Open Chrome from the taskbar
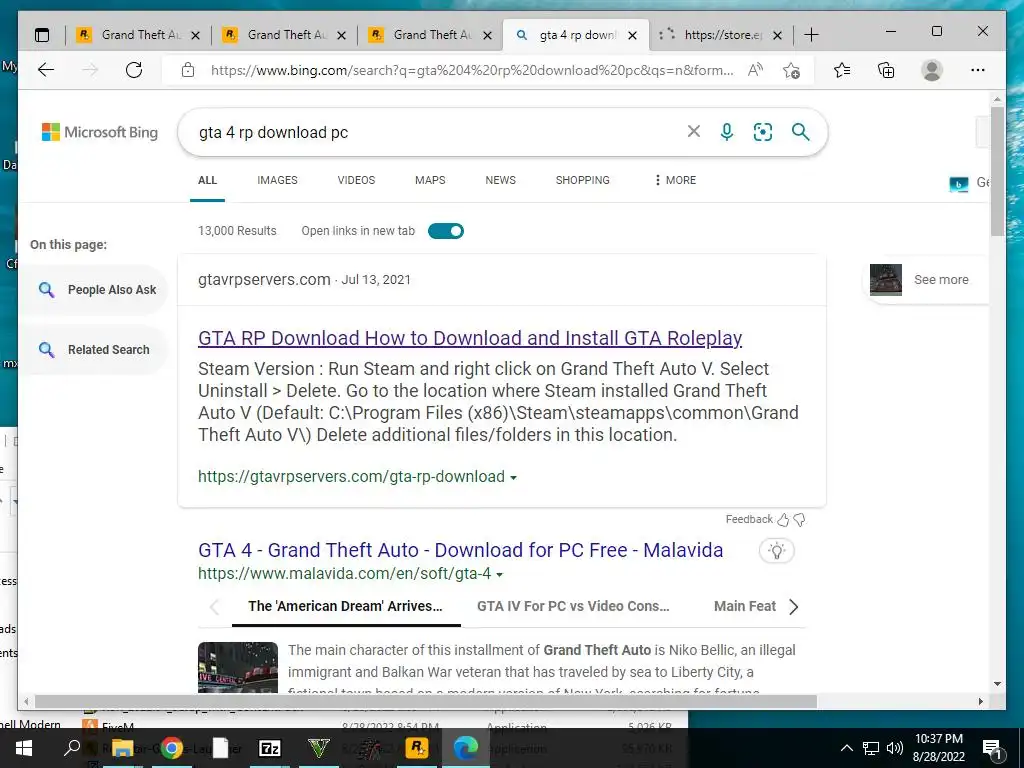The image size is (1024, 768). pos(172,748)
